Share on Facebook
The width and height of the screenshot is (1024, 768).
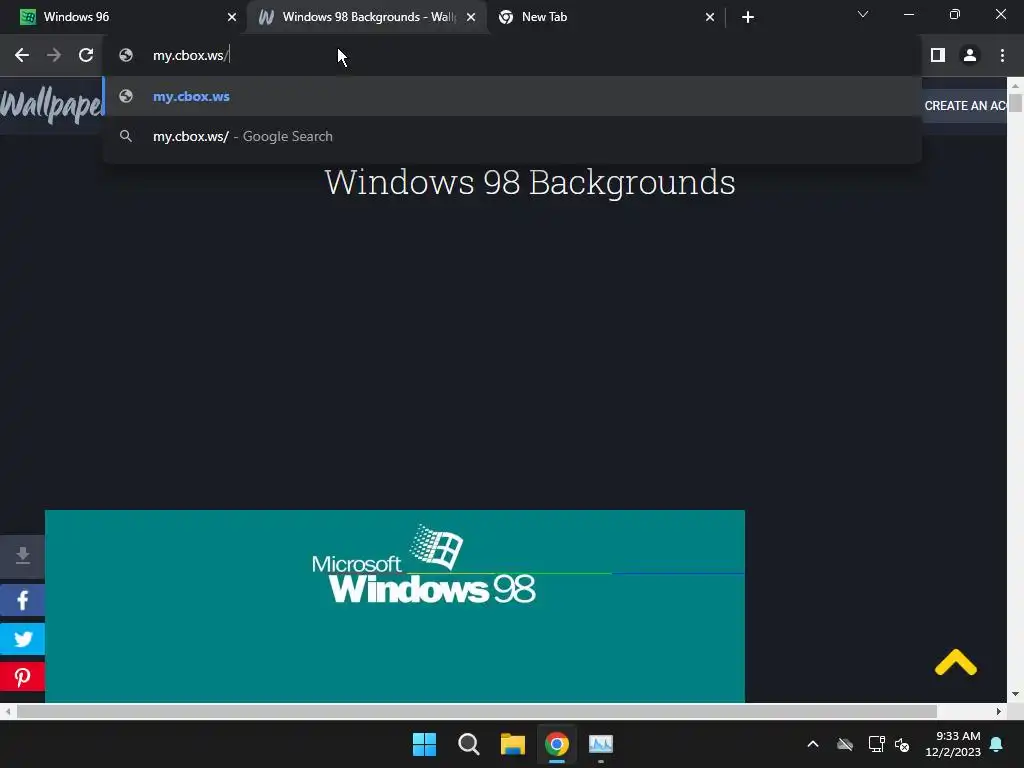22,600
